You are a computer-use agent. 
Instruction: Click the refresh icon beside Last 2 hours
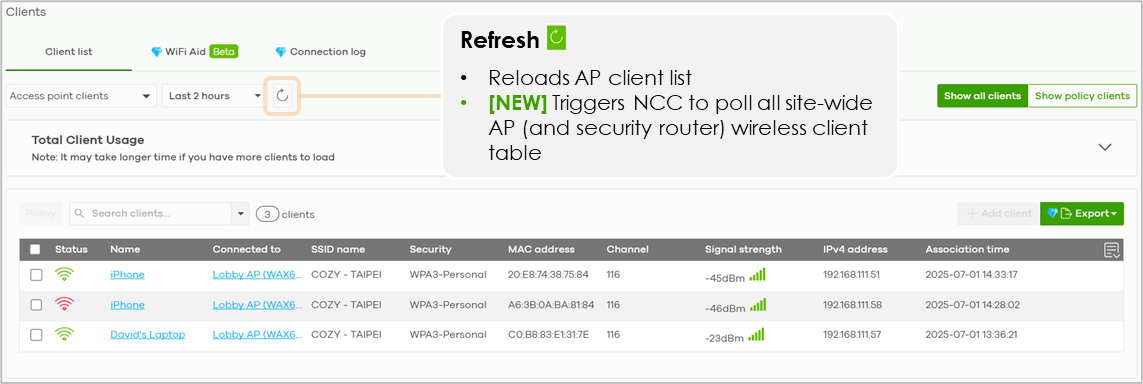[x=282, y=95]
